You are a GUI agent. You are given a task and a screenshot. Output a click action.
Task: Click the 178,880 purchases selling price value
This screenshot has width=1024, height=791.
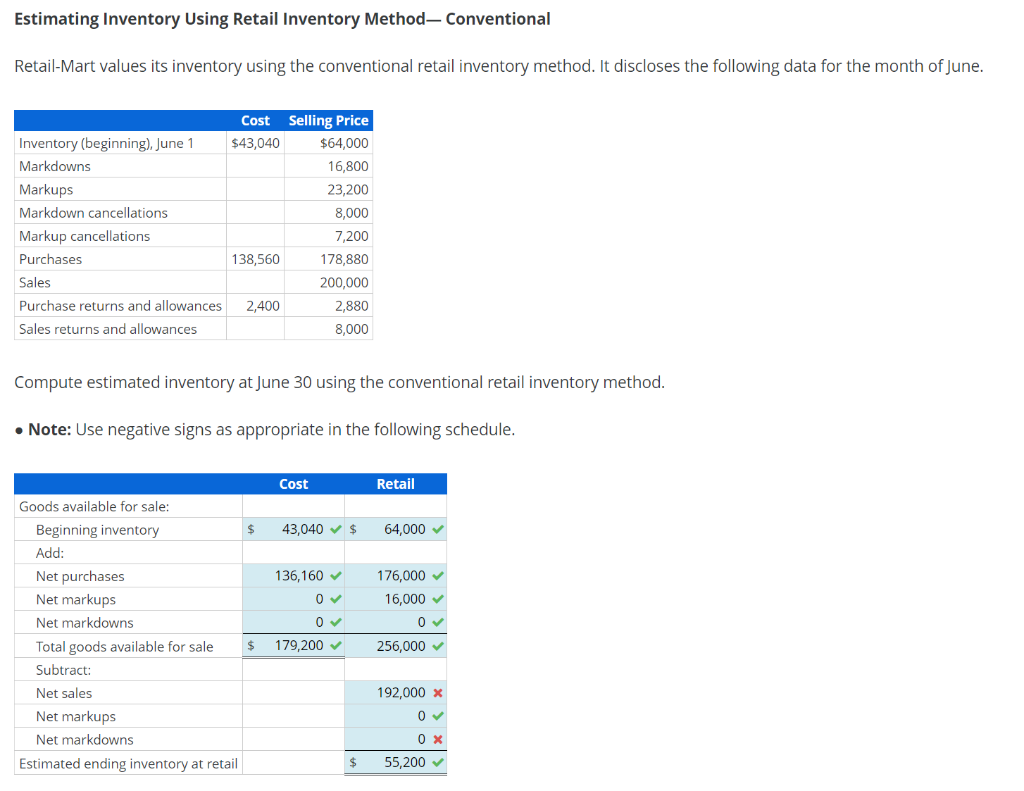[344, 259]
